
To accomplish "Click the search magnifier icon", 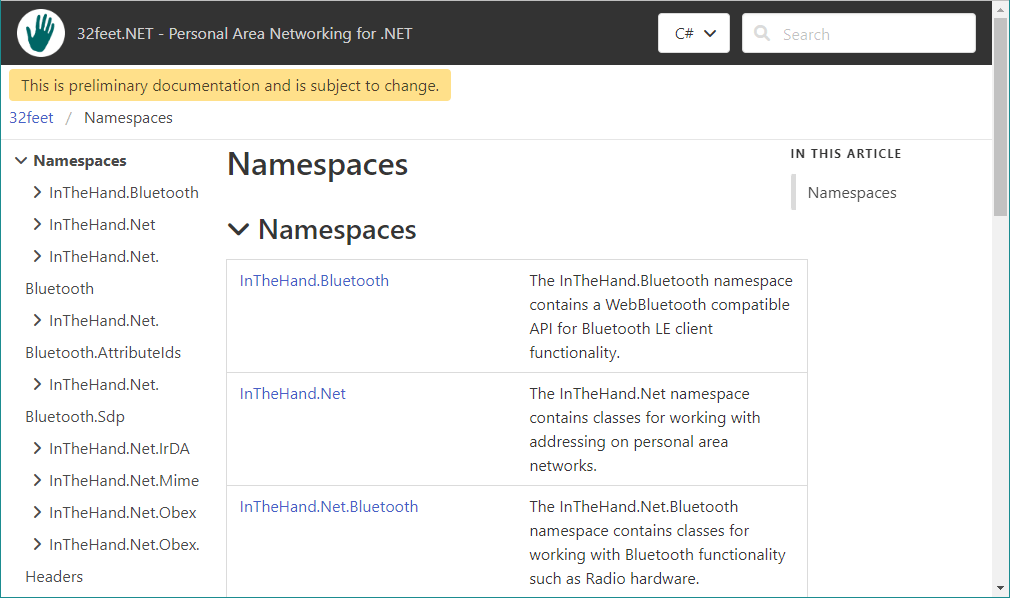I will (761, 33).
